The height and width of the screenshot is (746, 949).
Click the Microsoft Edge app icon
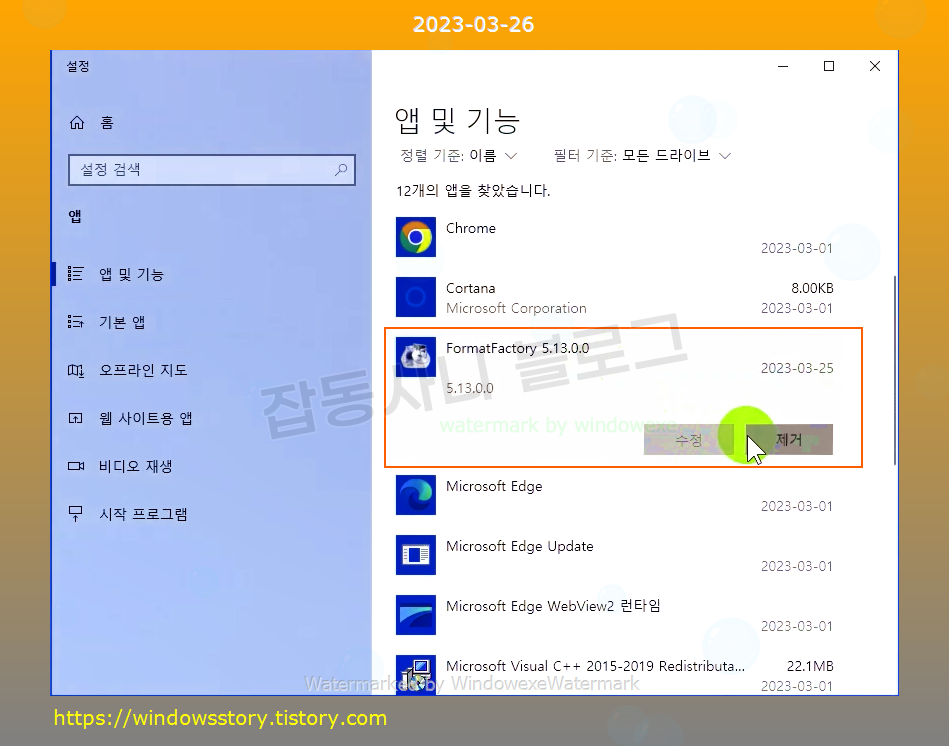[x=416, y=495]
